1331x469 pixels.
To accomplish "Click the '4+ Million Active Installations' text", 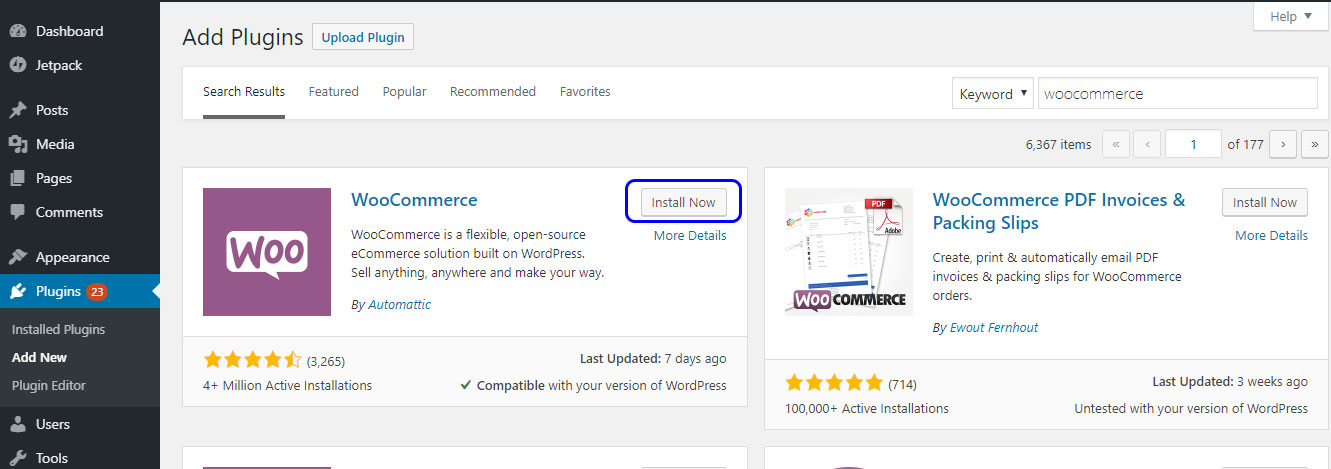I will 287,385.
